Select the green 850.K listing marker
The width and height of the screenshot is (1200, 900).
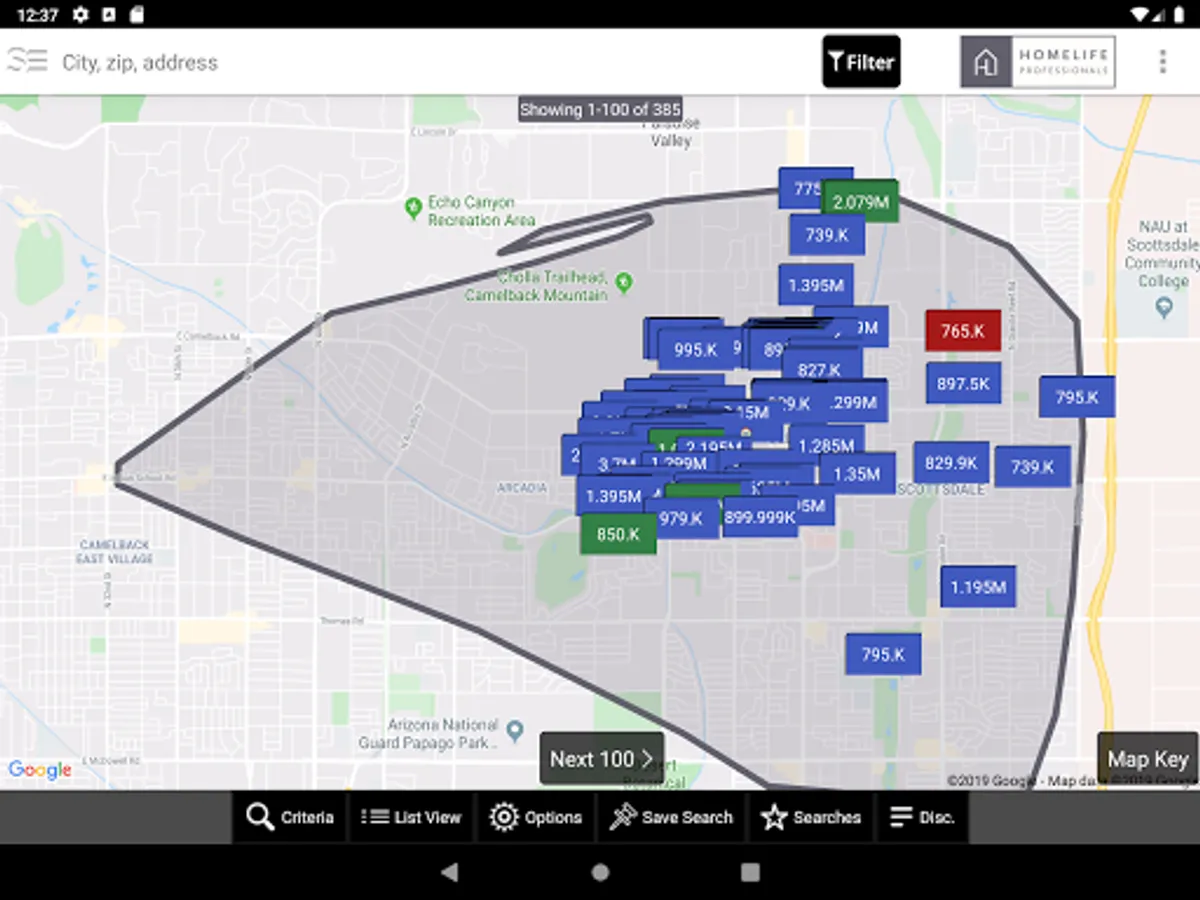click(x=618, y=535)
